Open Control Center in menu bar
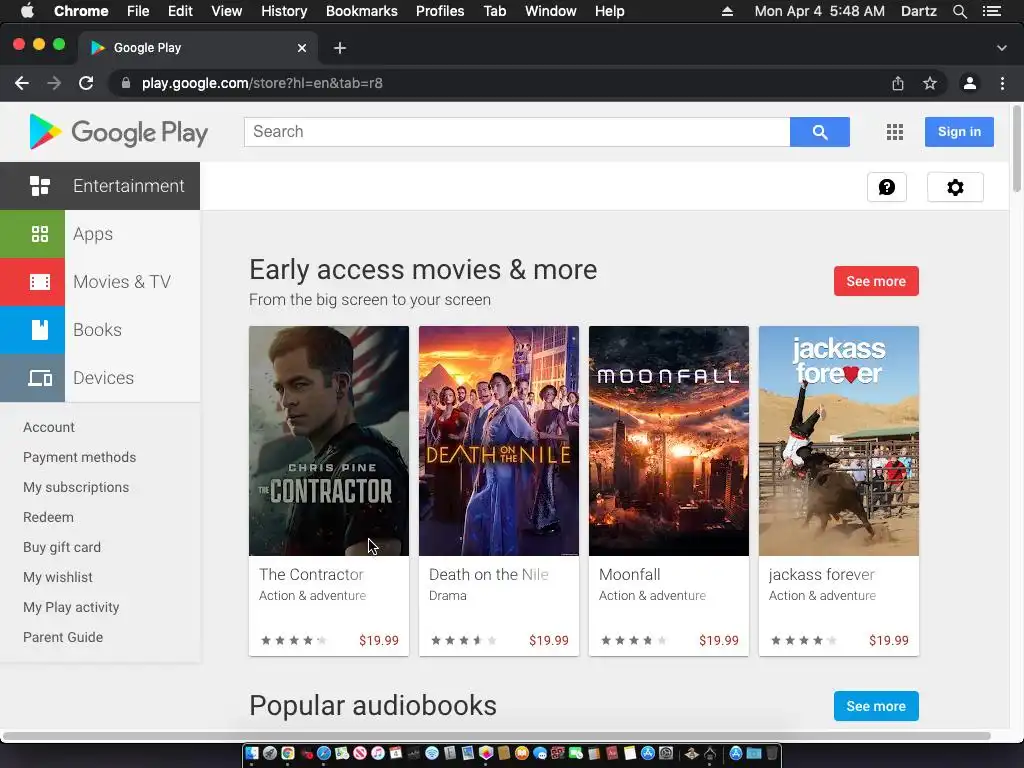This screenshot has height=768, width=1024. coord(992,11)
